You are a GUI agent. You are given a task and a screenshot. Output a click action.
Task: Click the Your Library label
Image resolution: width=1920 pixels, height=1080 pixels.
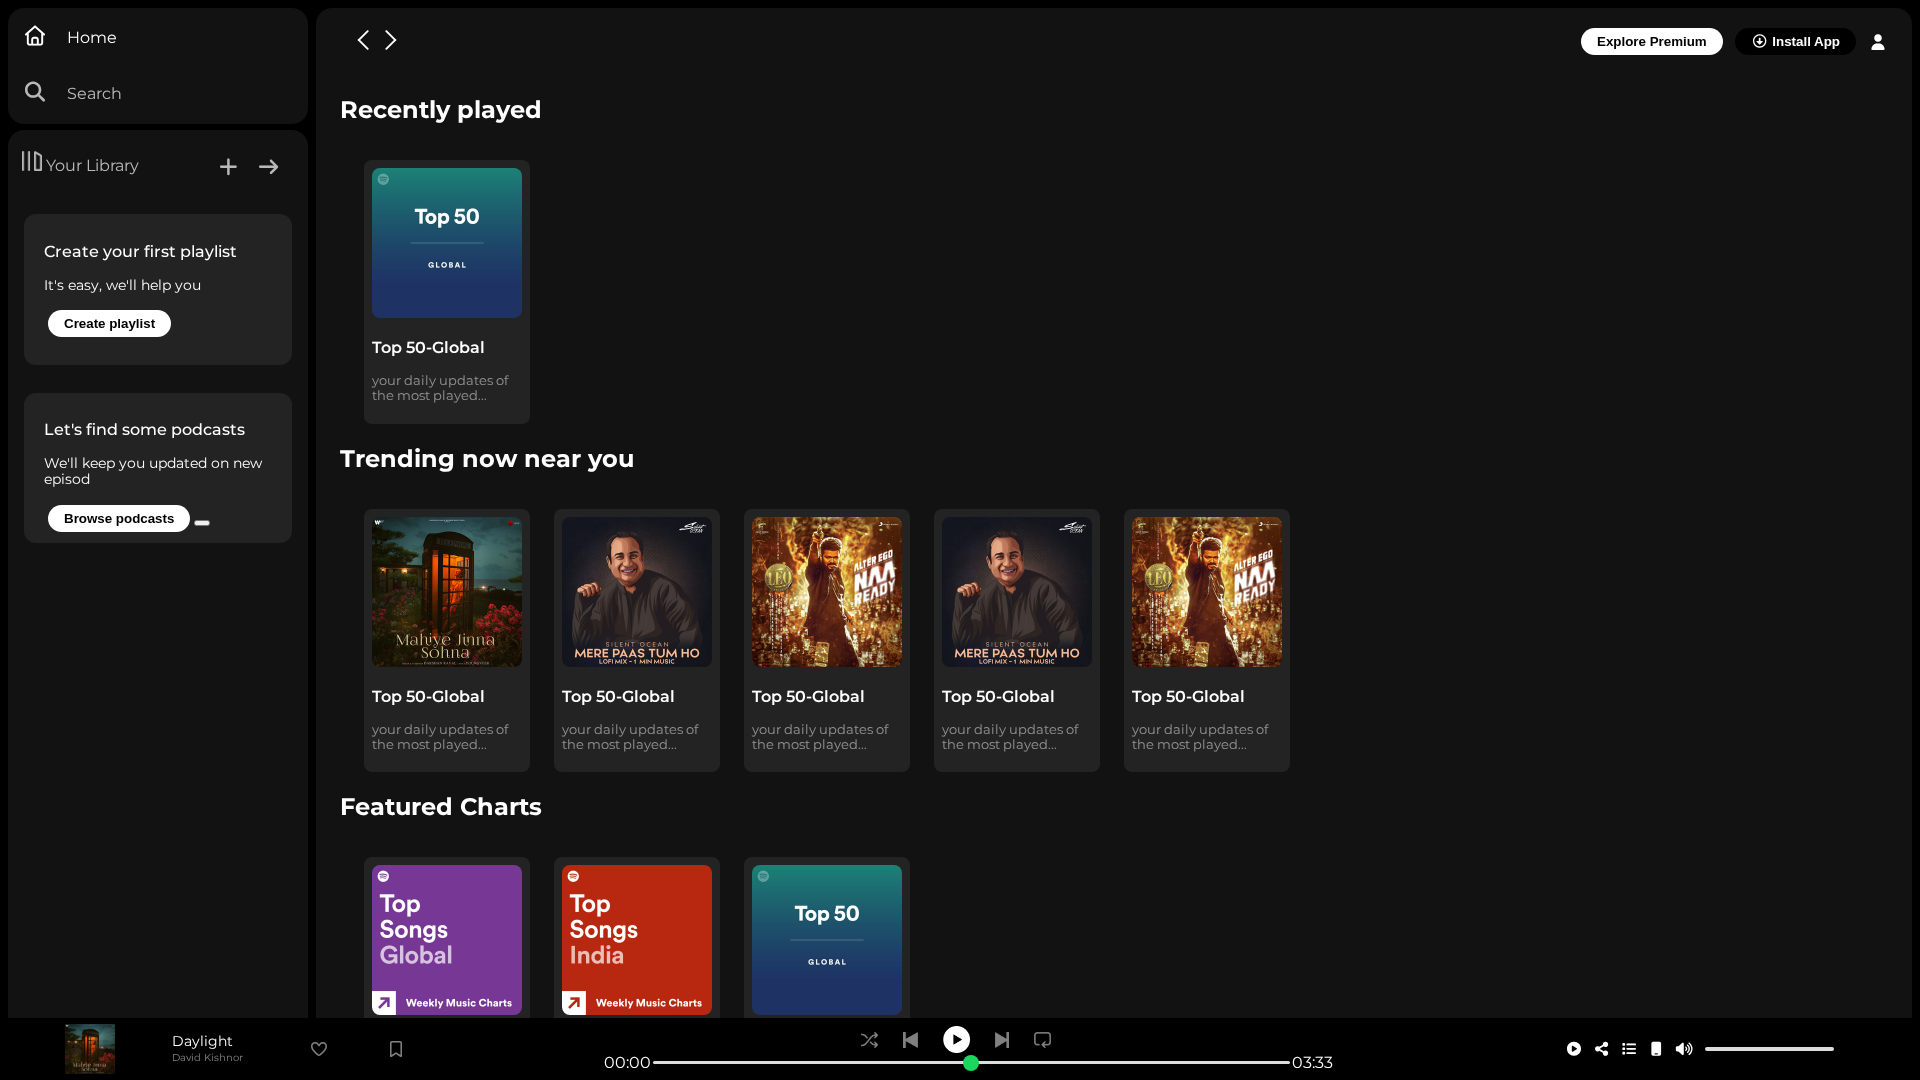tap(92, 166)
